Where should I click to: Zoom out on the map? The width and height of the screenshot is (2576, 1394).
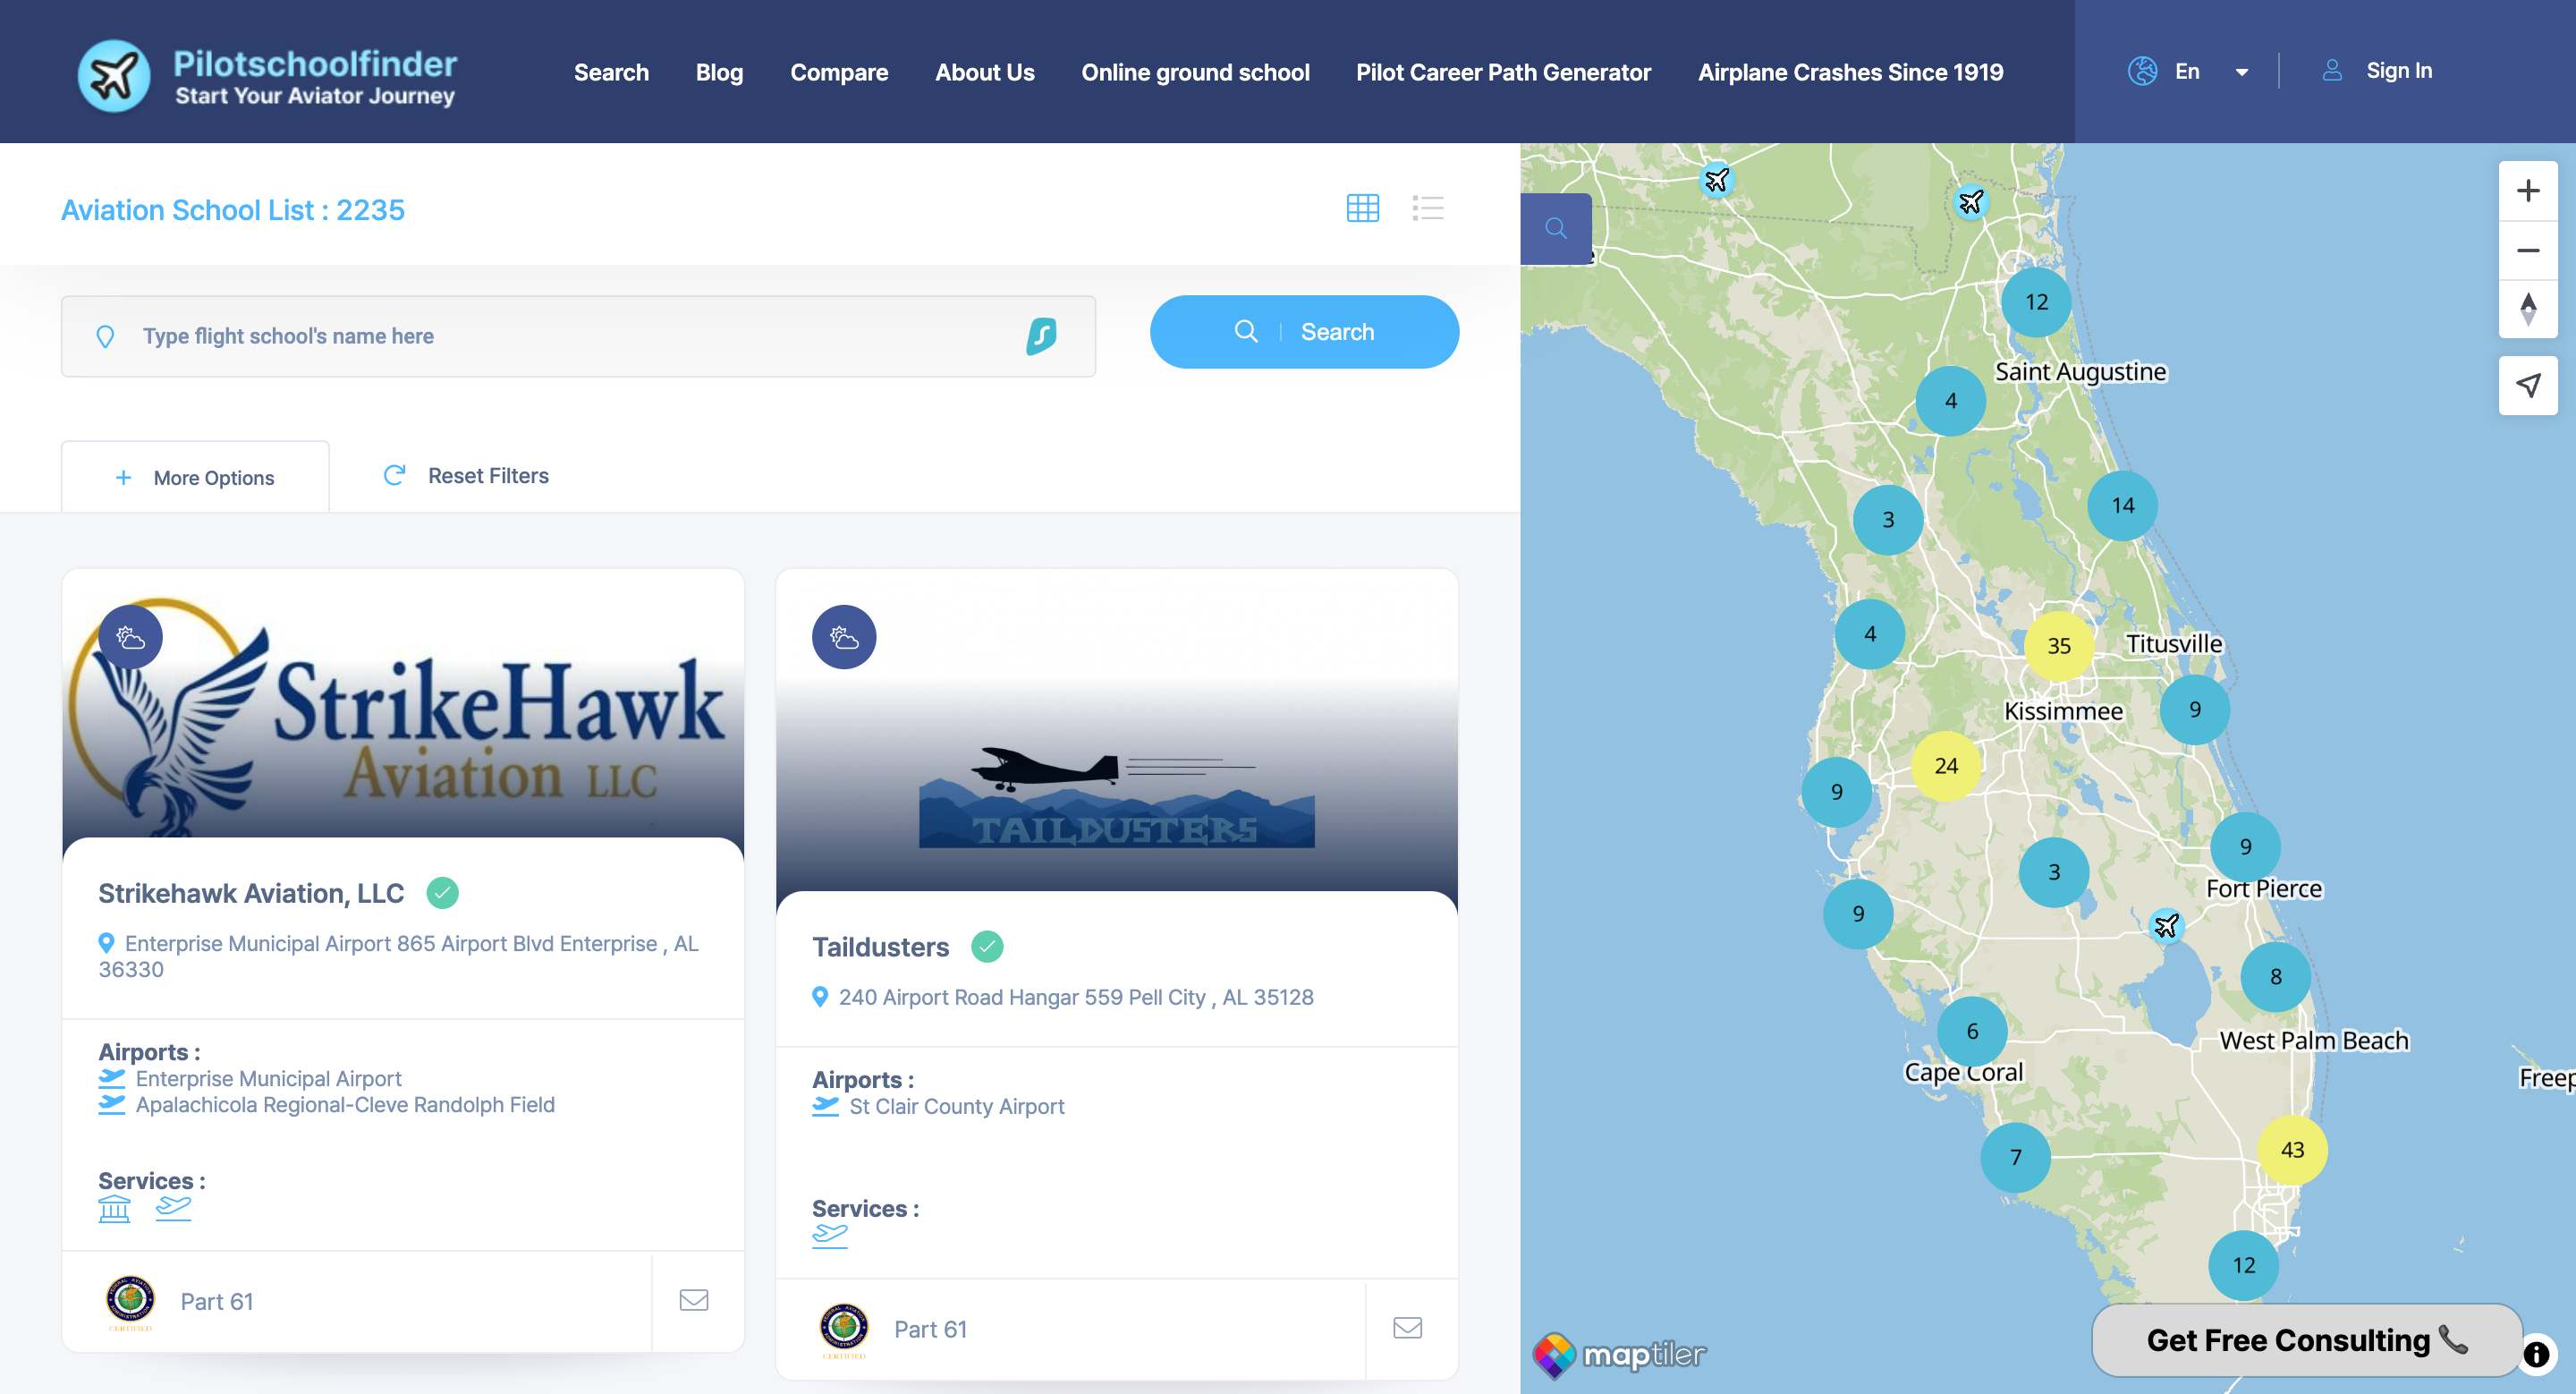[x=2527, y=250]
